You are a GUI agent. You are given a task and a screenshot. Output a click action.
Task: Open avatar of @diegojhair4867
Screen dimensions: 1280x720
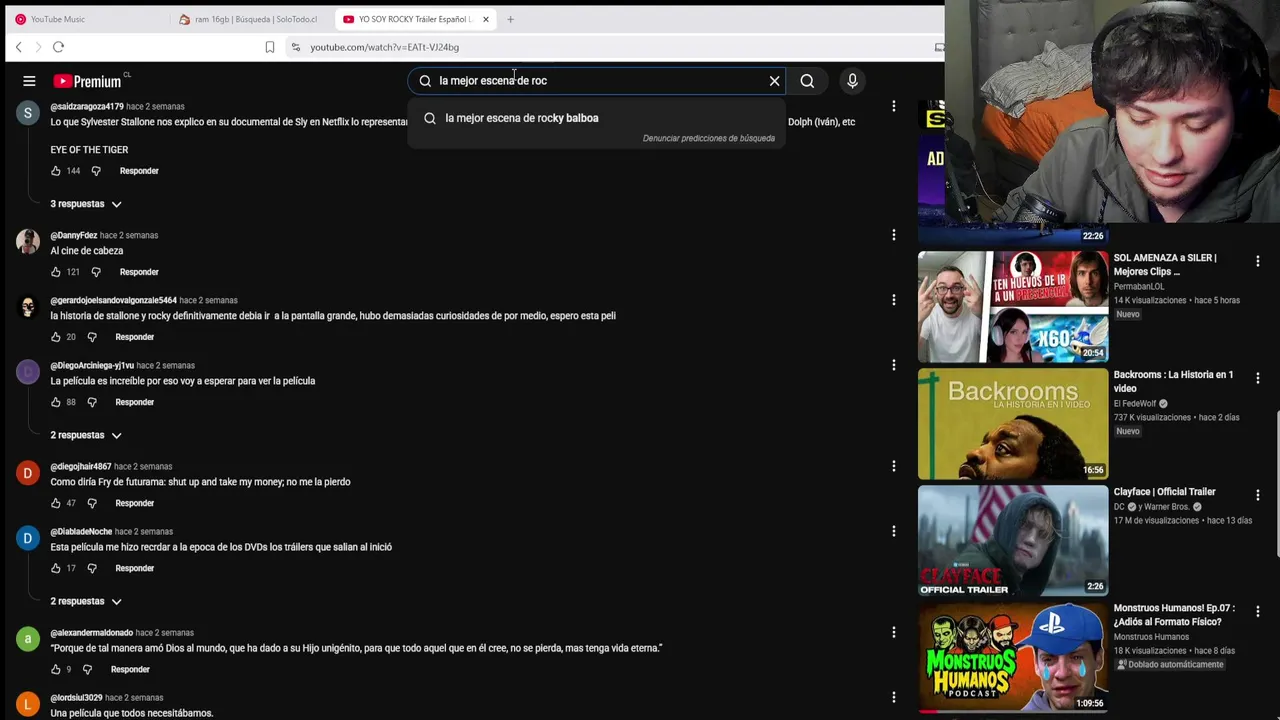(28, 473)
